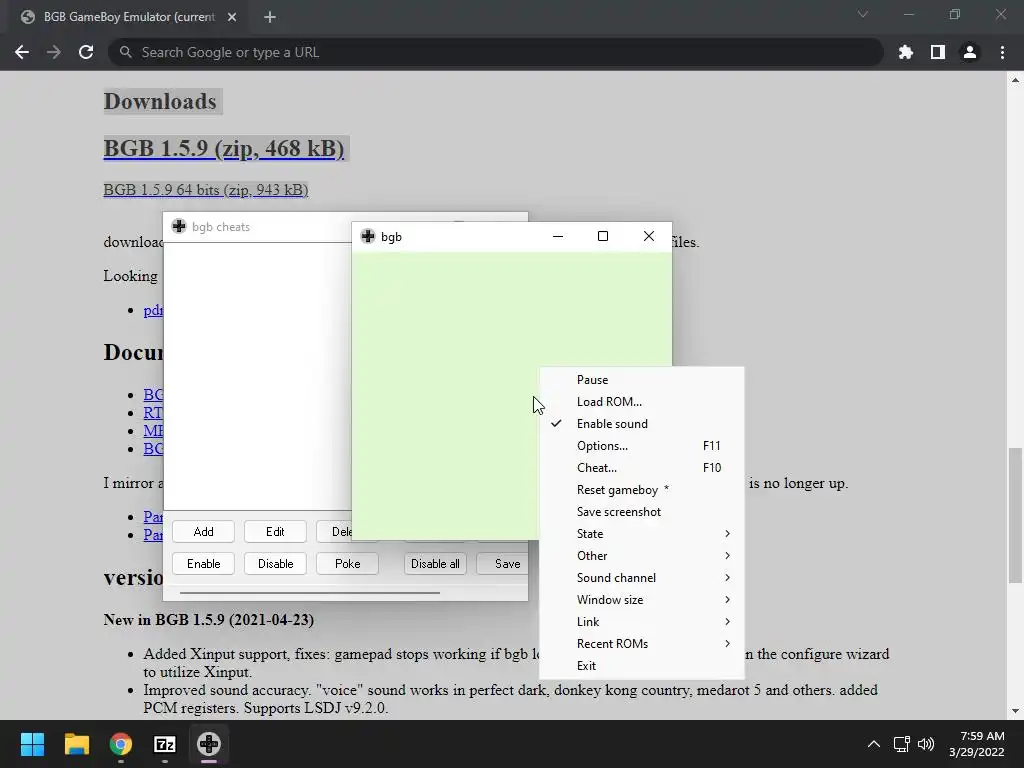Open the Windows Start menu
The image size is (1024, 768).
click(32, 744)
